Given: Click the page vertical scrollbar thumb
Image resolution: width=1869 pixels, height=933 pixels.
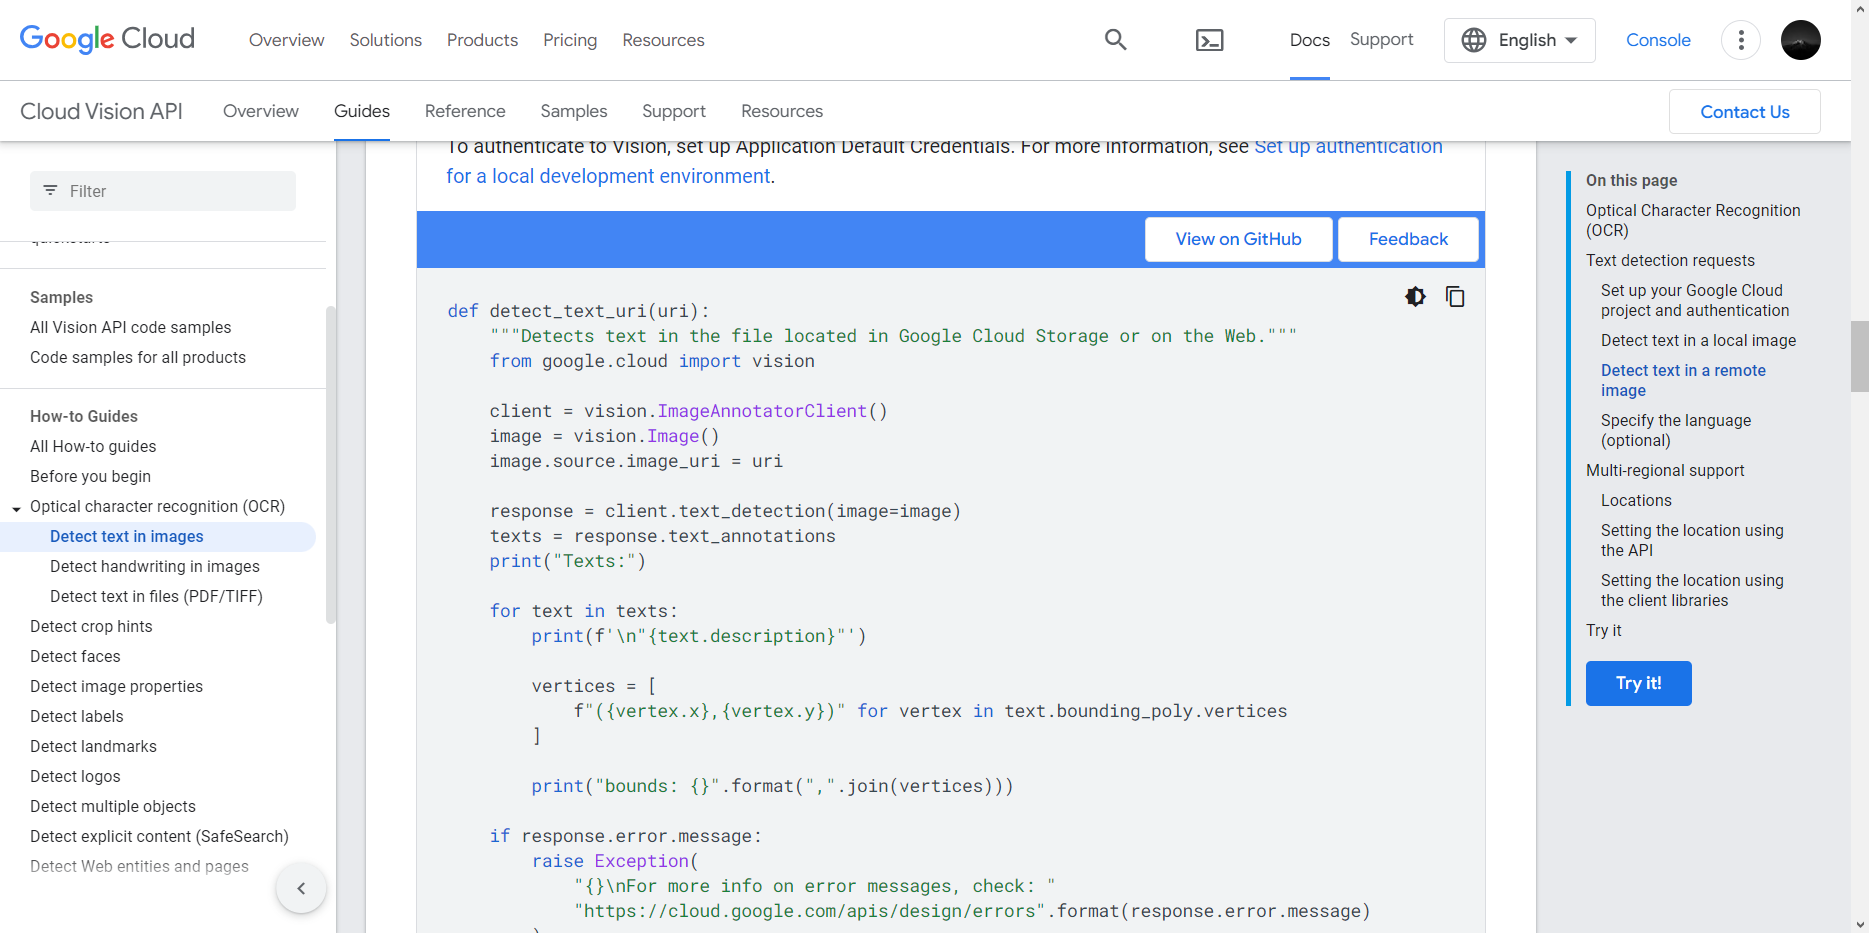Looking at the screenshot, I should click(x=1859, y=356).
